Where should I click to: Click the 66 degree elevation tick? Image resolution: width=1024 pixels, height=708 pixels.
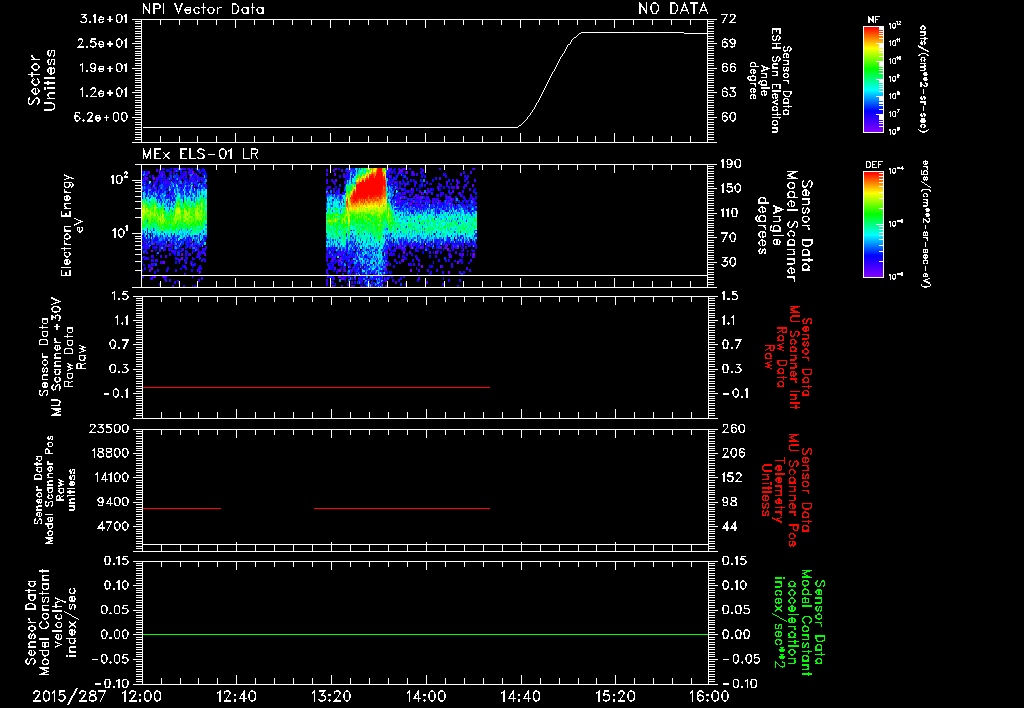(729, 68)
